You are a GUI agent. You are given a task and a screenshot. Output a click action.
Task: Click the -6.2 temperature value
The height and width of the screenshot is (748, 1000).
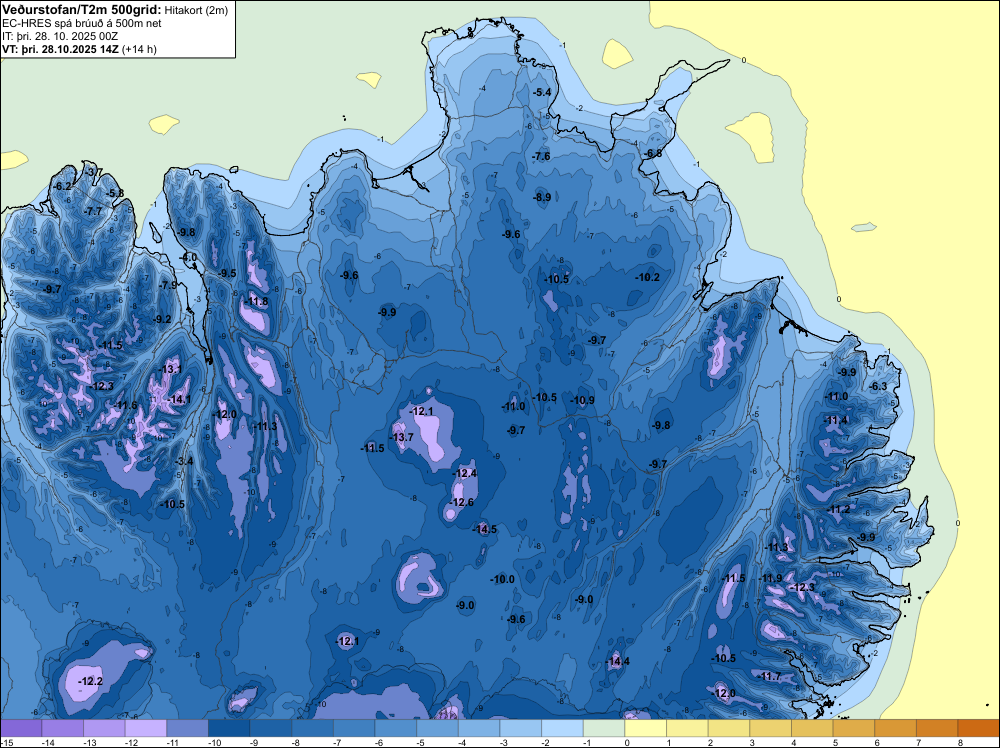63,186
